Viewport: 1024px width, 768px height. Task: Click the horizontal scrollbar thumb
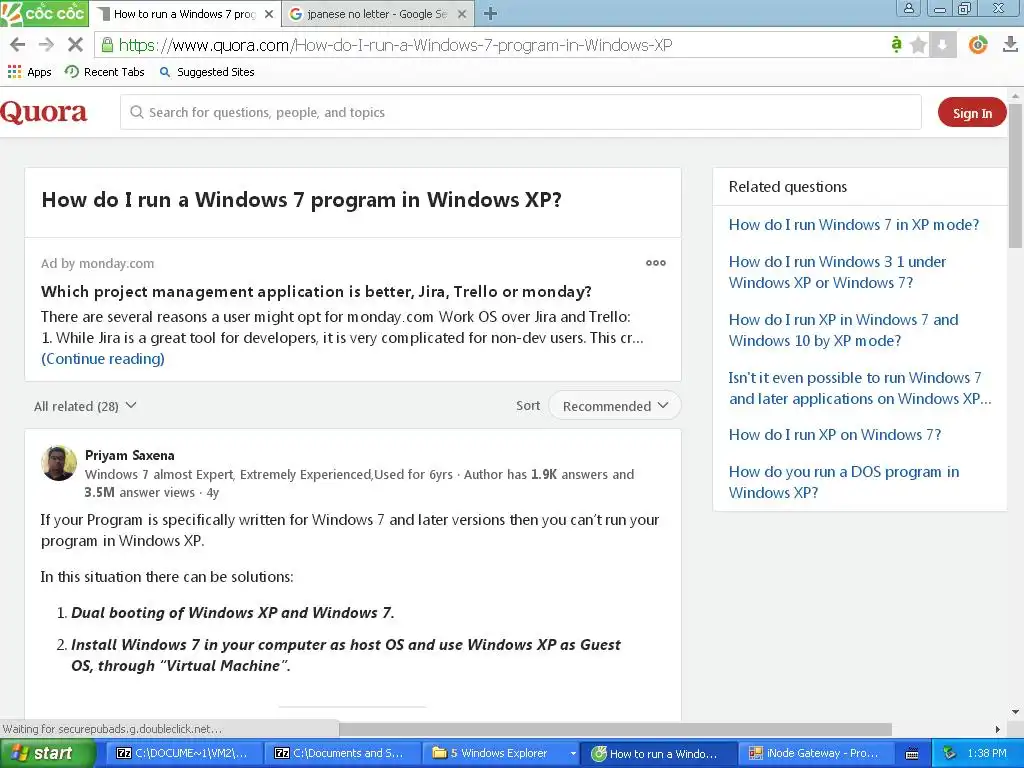coord(615,729)
